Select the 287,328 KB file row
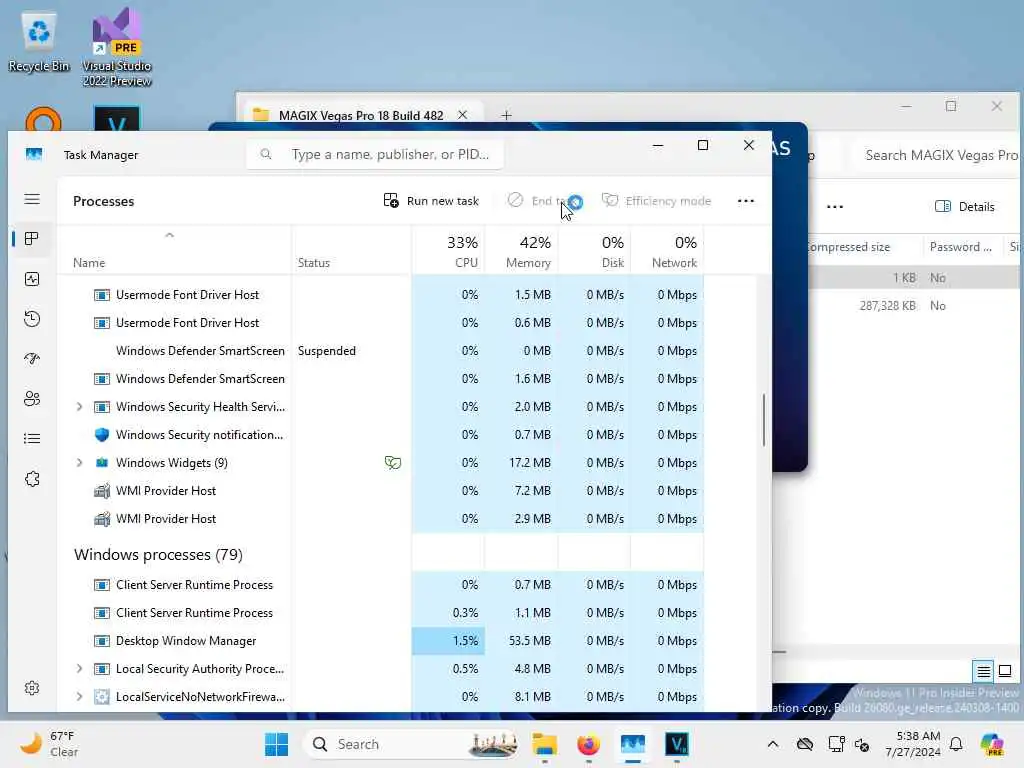Image resolution: width=1024 pixels, height=768 pixels. click(914, 306)
